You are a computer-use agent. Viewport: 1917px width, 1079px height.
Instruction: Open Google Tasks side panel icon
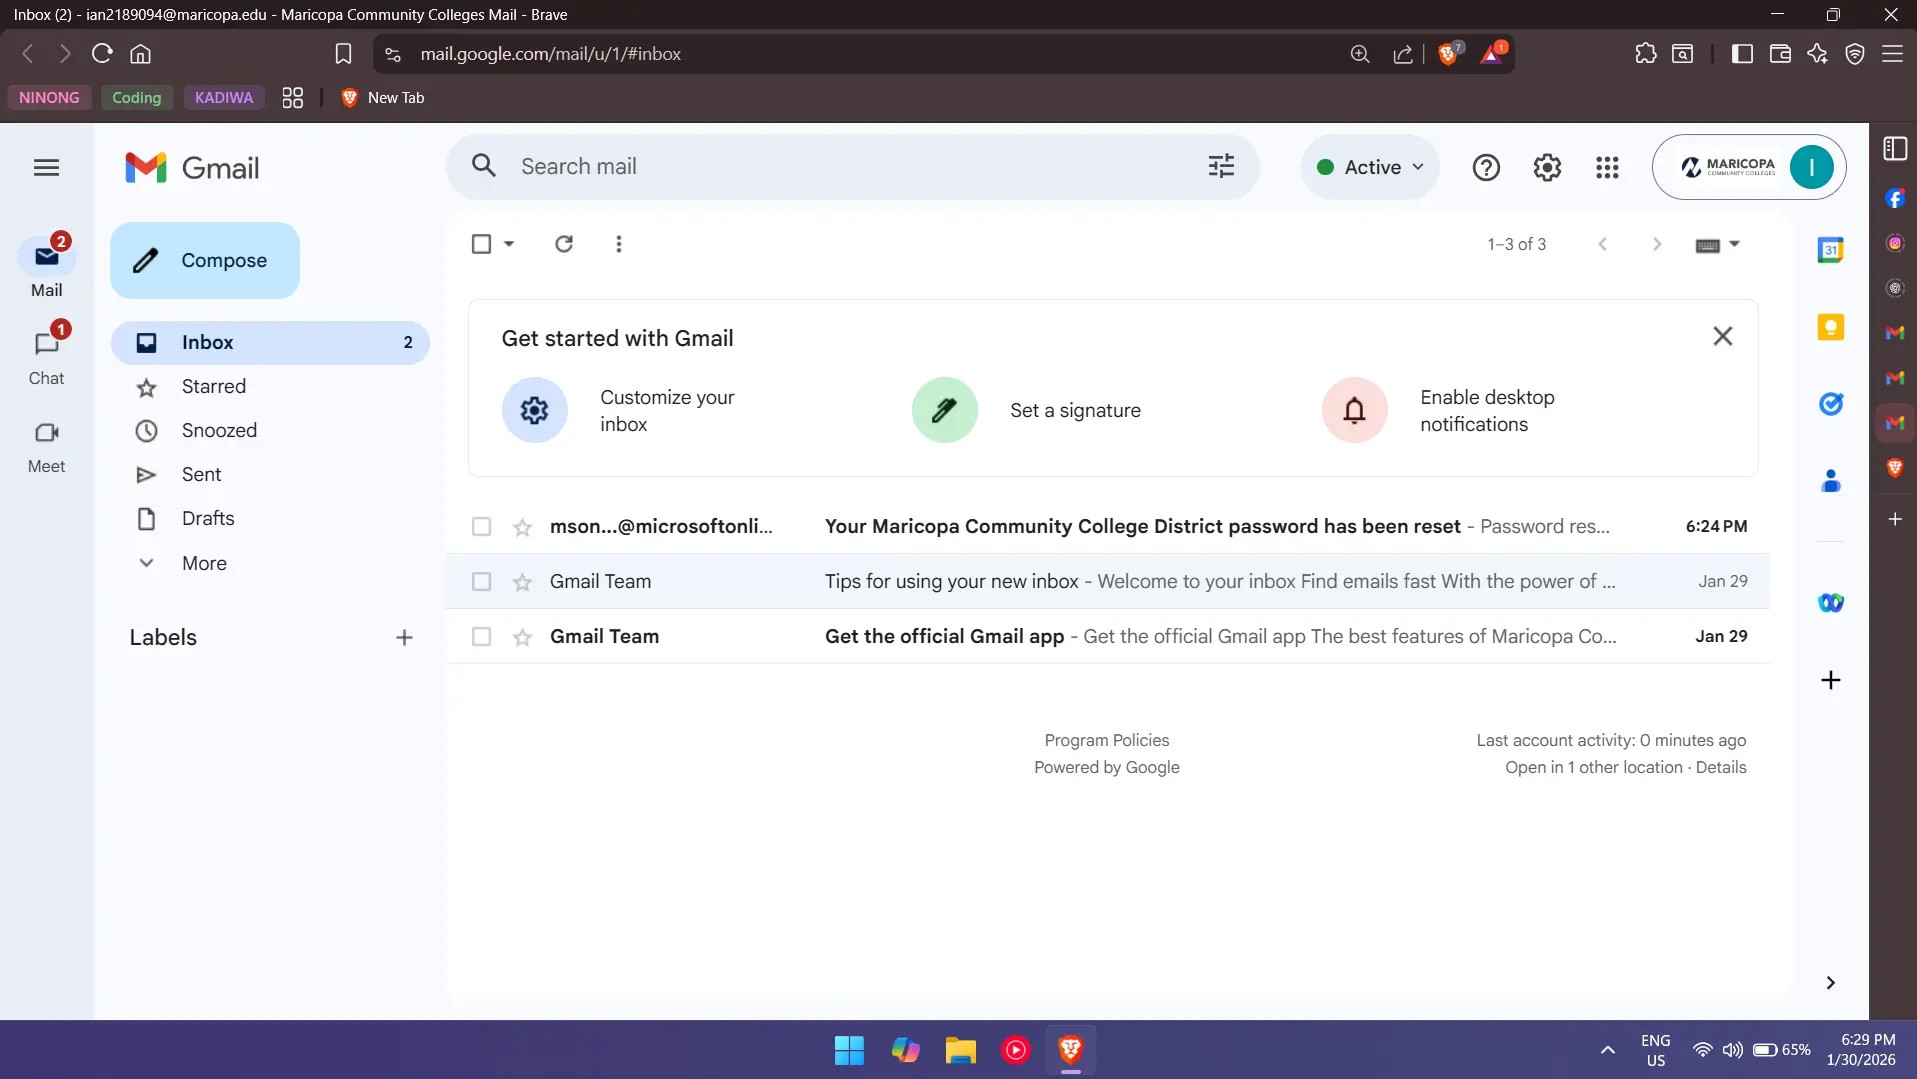[x=1831, y=404]
